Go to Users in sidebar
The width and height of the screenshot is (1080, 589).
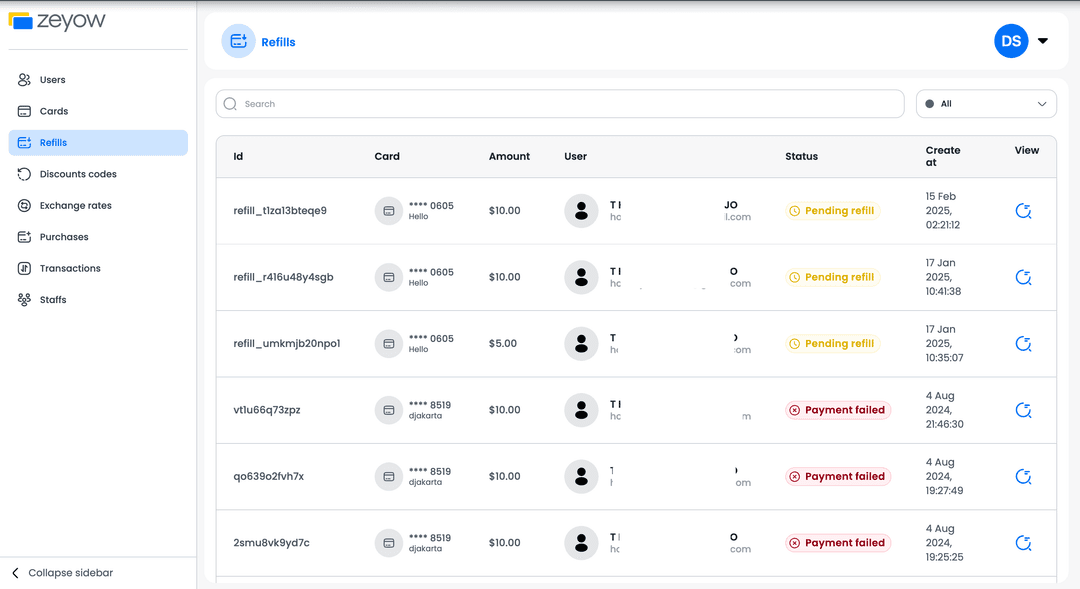tap(52, 80)
